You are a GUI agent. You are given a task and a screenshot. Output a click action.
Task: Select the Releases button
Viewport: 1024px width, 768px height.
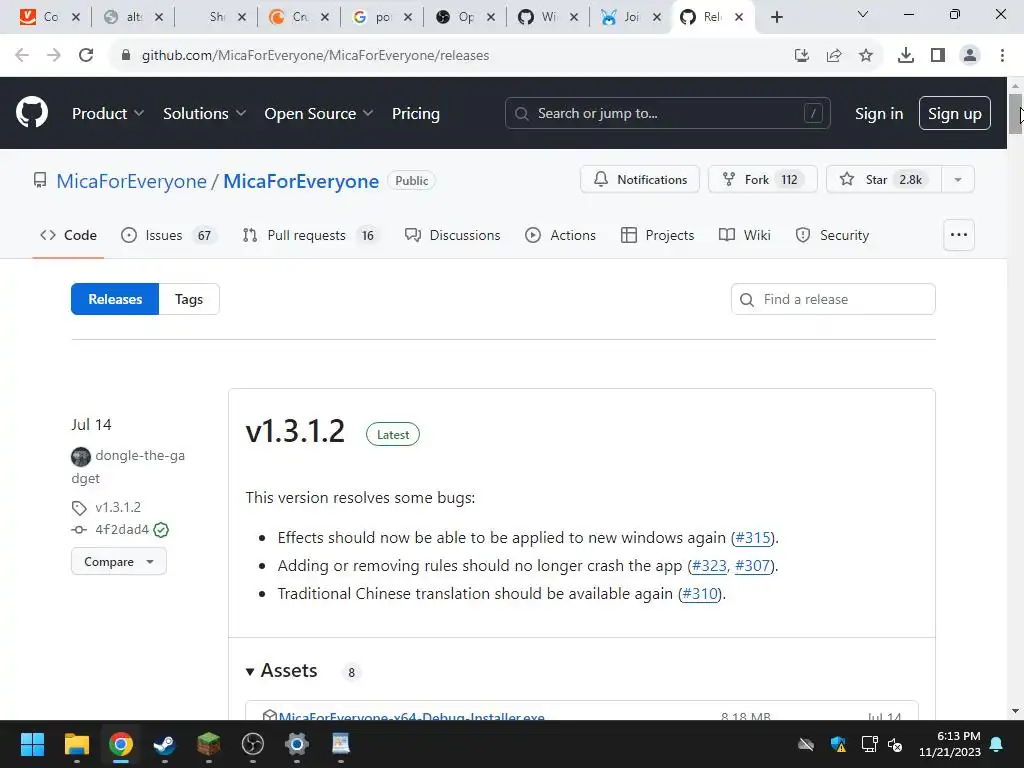tap(115, 299)
